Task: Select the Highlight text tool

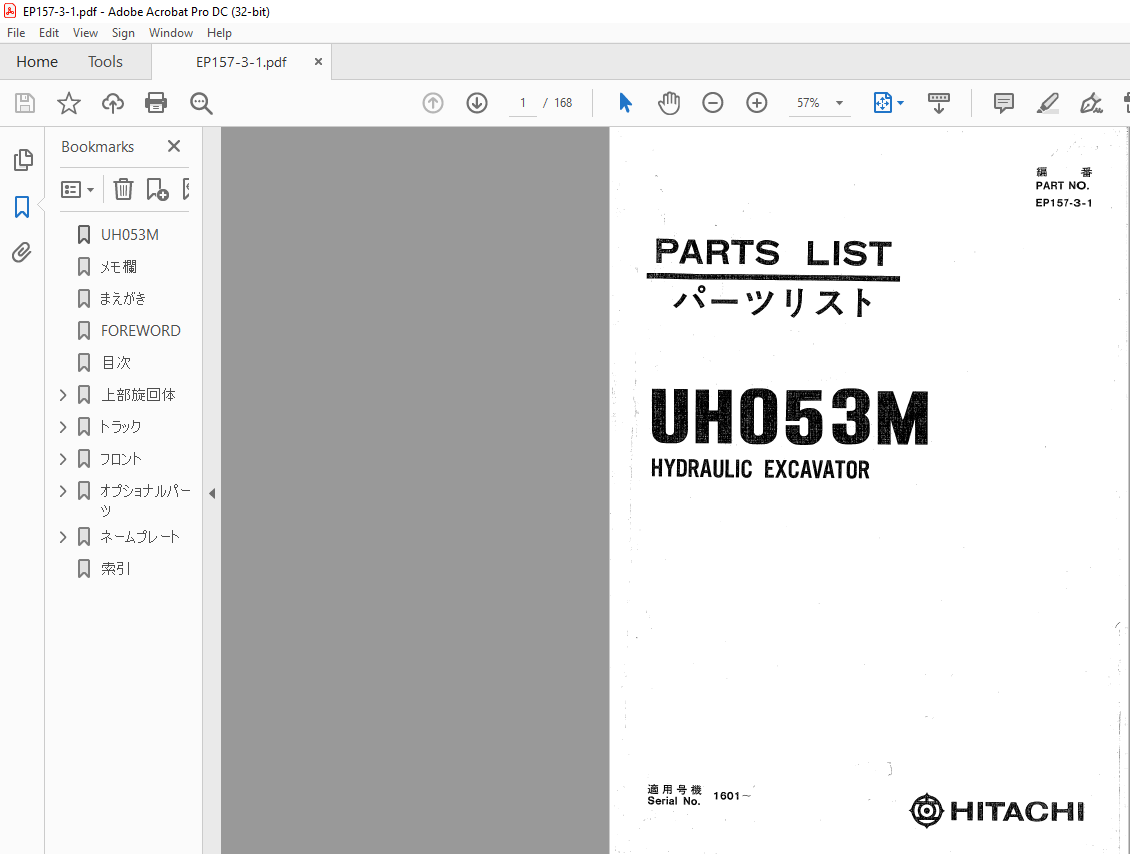Action: (1047, 103)
